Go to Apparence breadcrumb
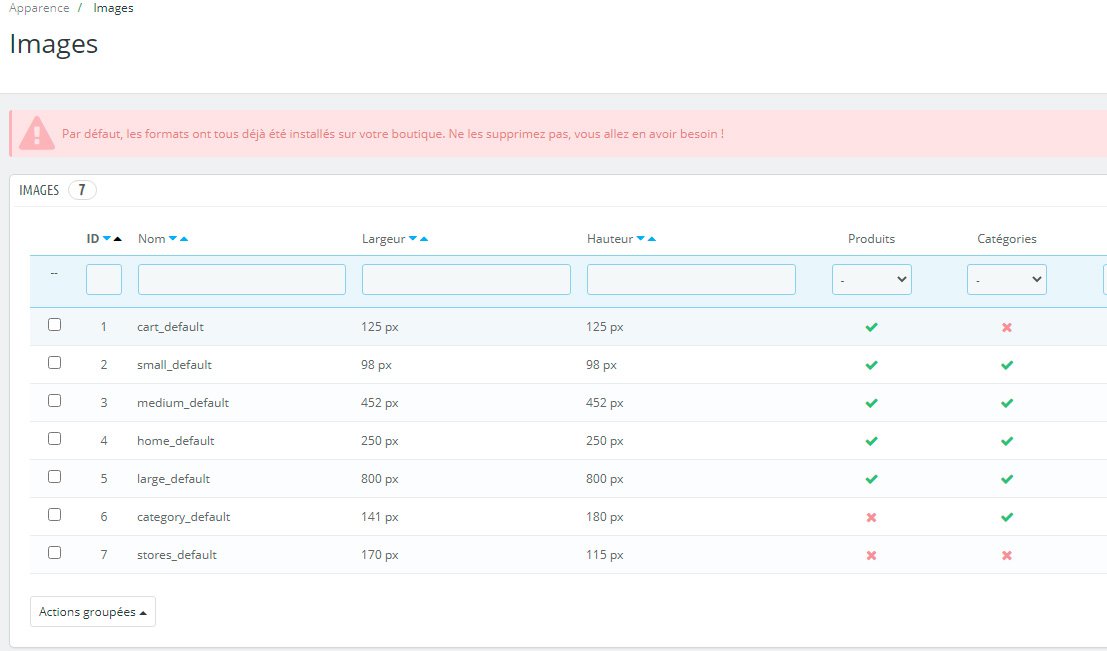1107x651 pixels. [x=39, y=8]
